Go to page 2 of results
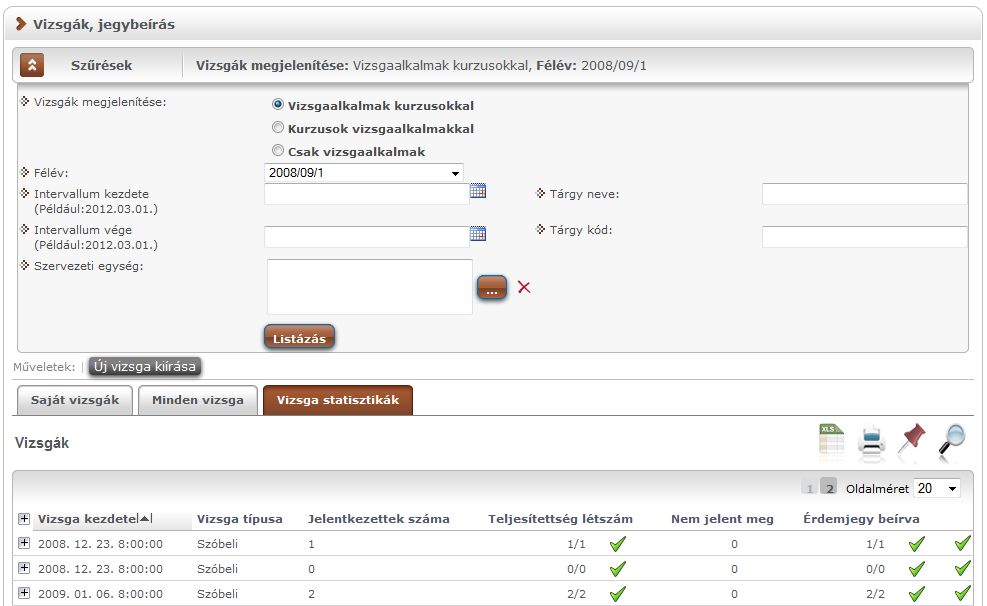Image resolution: width=987 pixels, height=606 pixels. (830, 488)
